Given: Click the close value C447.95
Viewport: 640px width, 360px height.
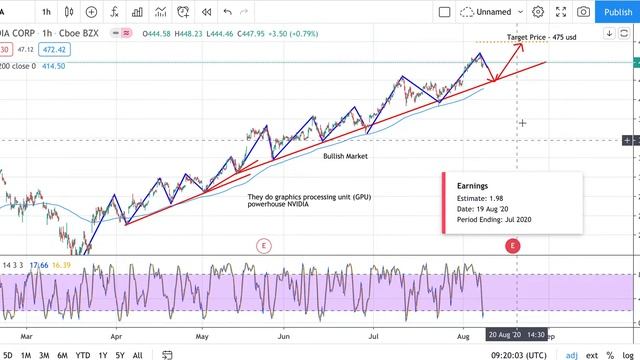Looking at the screenshot, I should 251,34.
